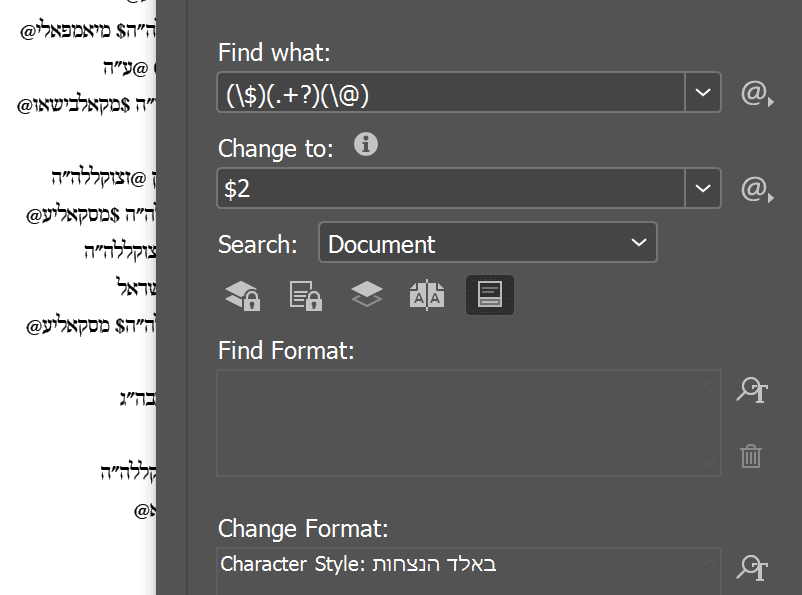The height and width of the screenshot is (595, 802).
Task: Click inside the Find what GREP field
Action: coord(450,93)
